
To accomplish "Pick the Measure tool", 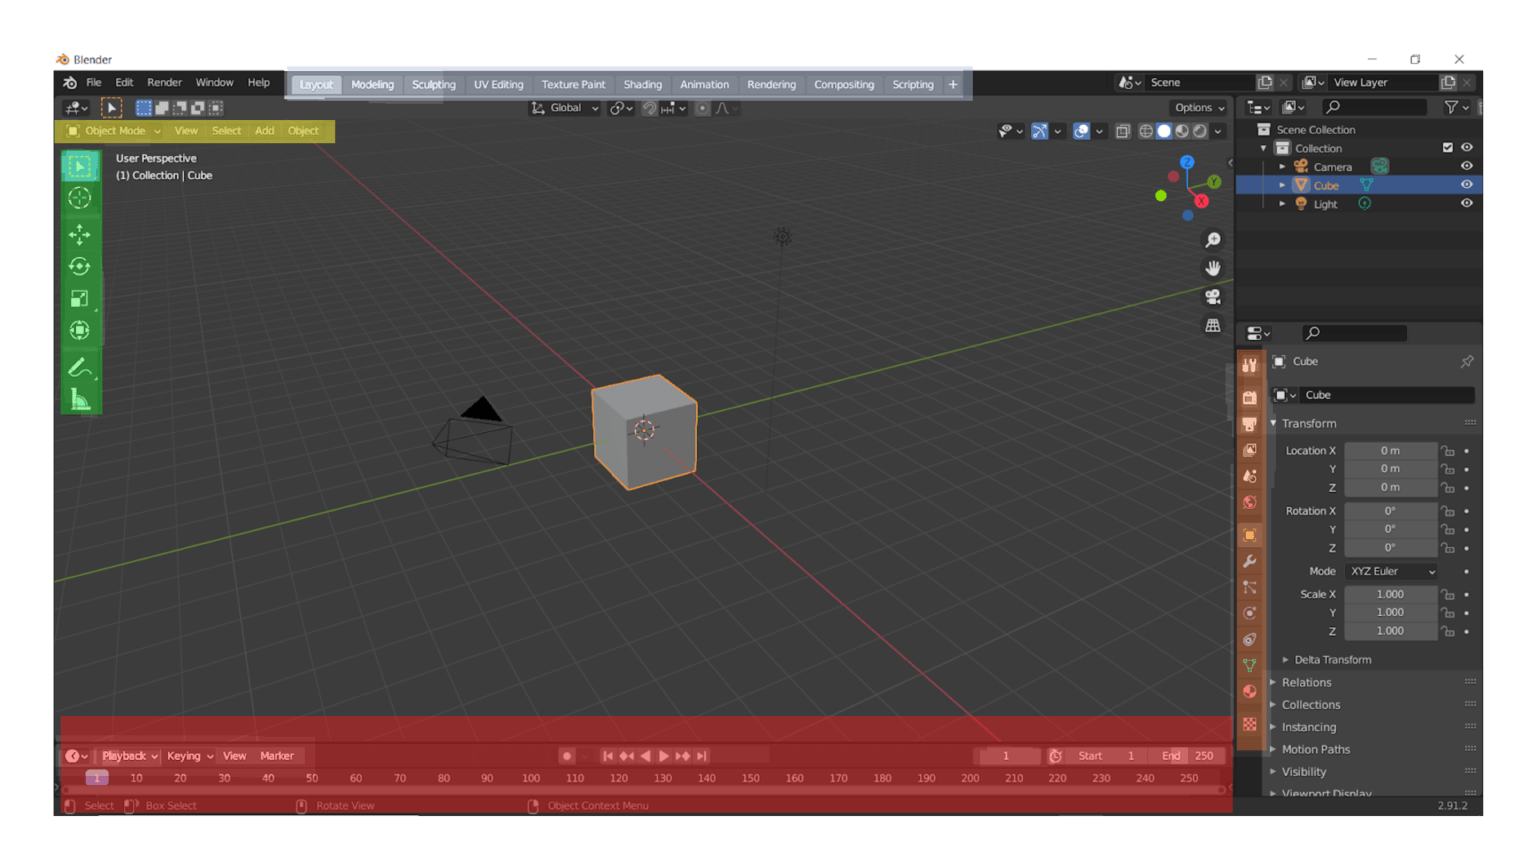I will [80, 399].
